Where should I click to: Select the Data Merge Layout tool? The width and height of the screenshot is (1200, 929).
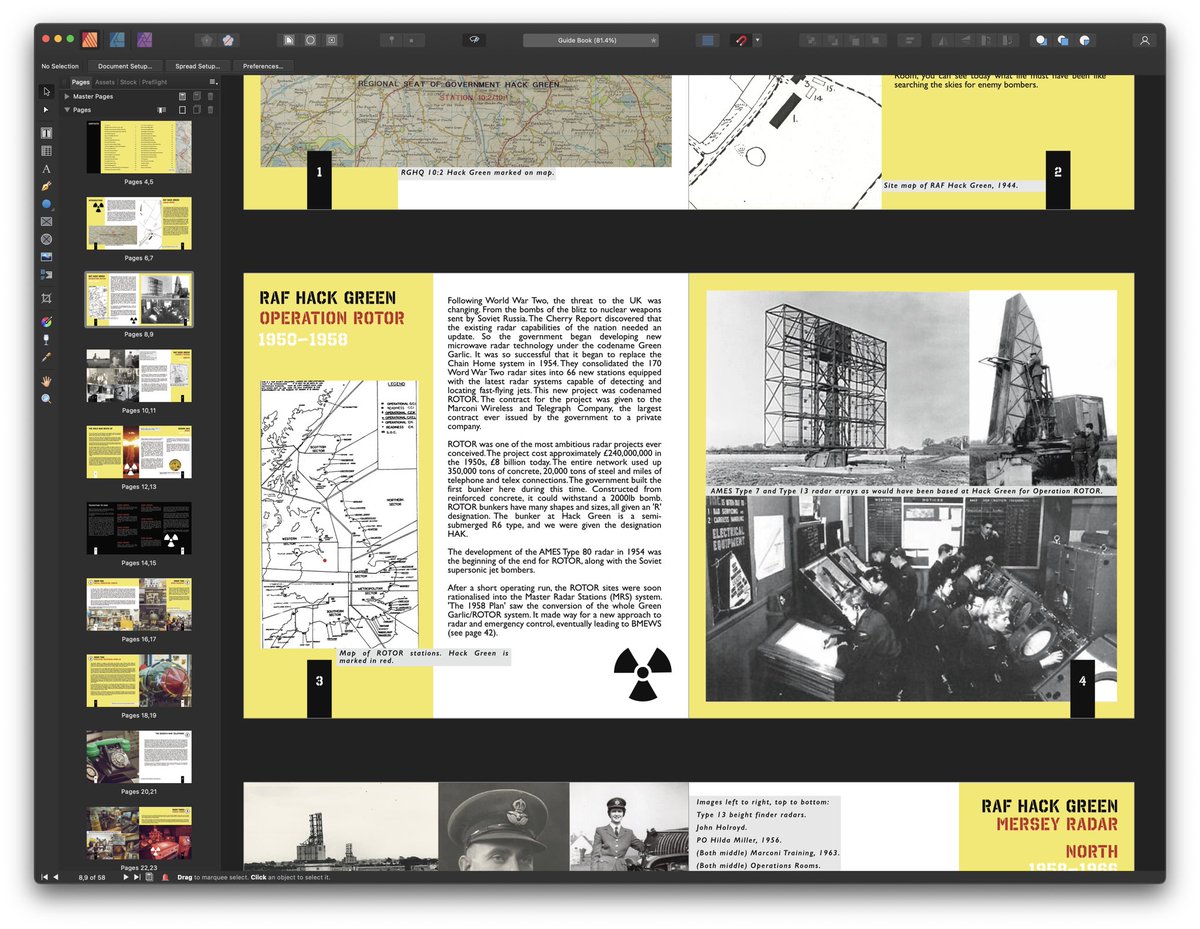[x=46, y=275]
